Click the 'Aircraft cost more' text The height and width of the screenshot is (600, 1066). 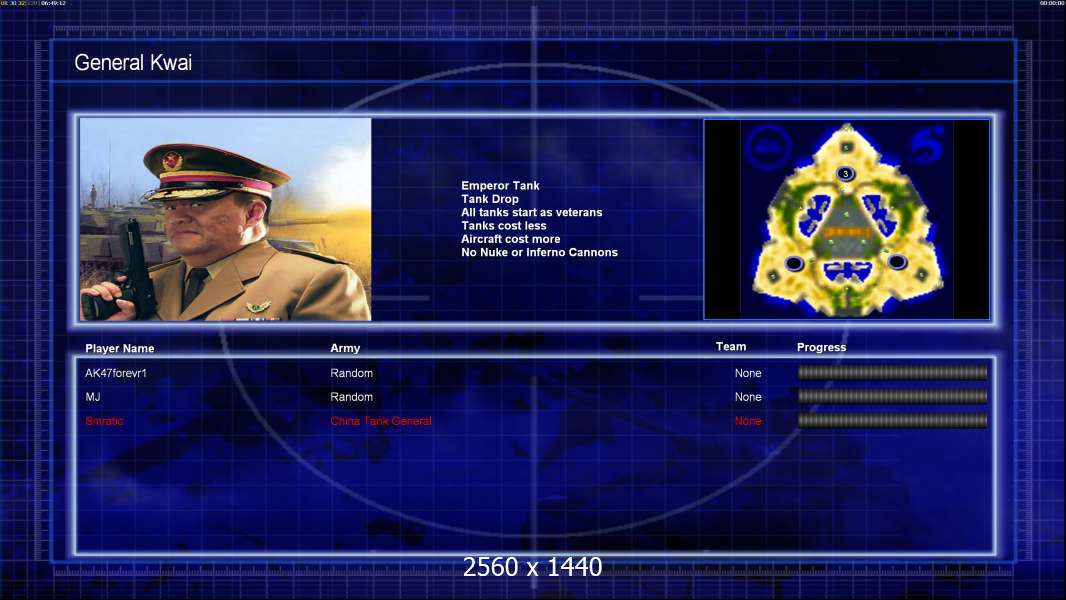(511, 239)
